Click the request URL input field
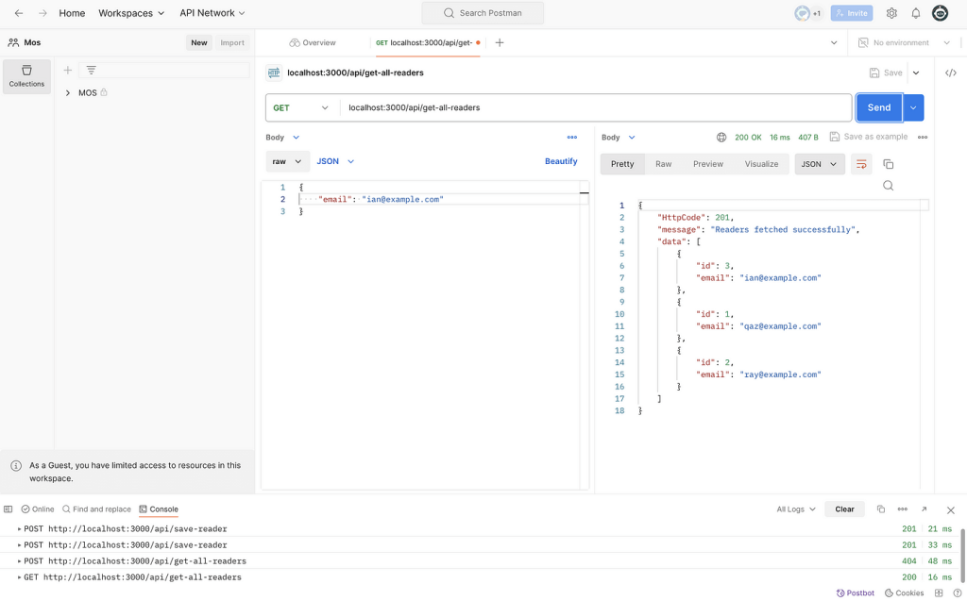The width and height of the screenshot is (968, 606). click(596, 107)
